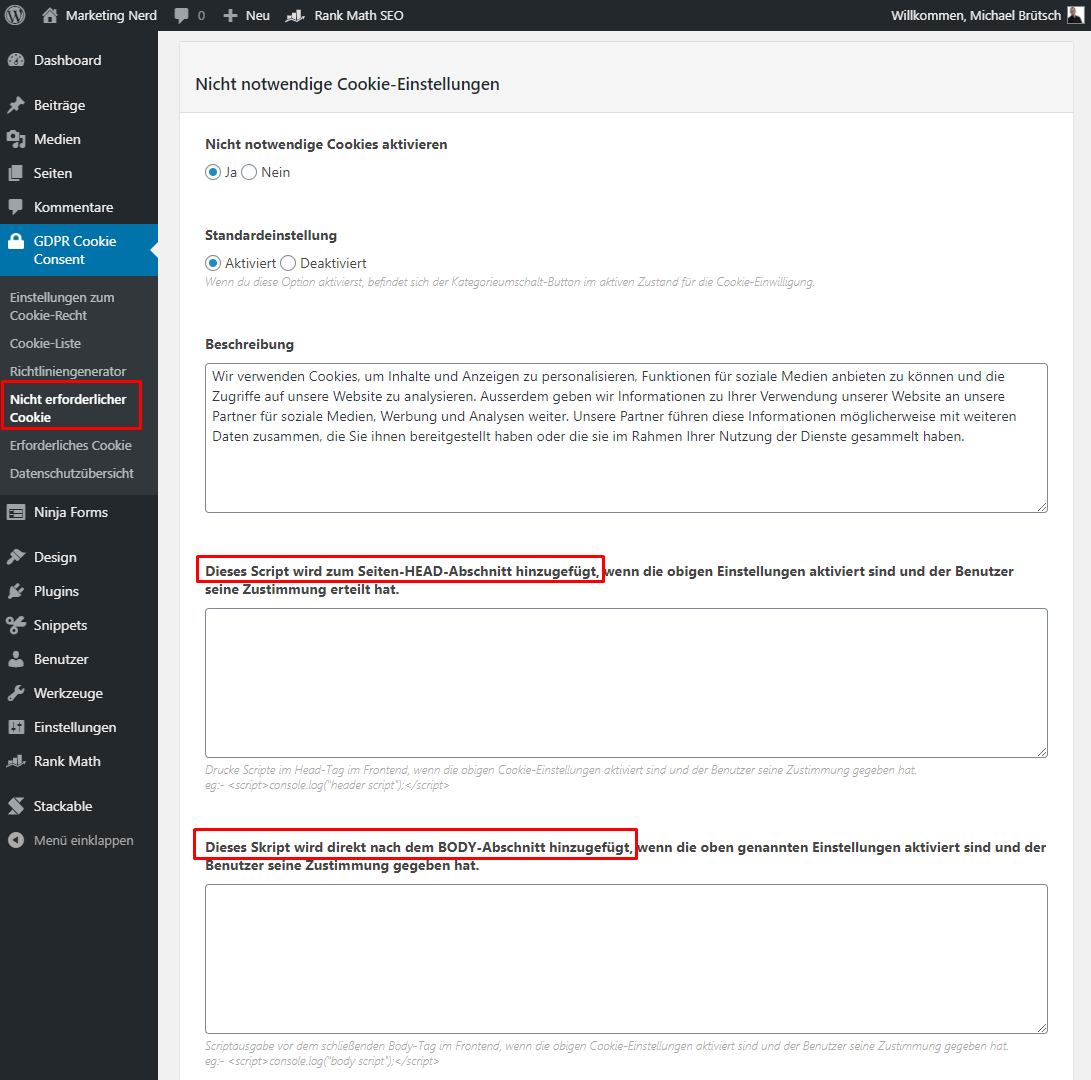This screenshot has height=1080, width=1091.
Task: Open Datenschutzübersicht submenu item
Action: coord(72,473)
